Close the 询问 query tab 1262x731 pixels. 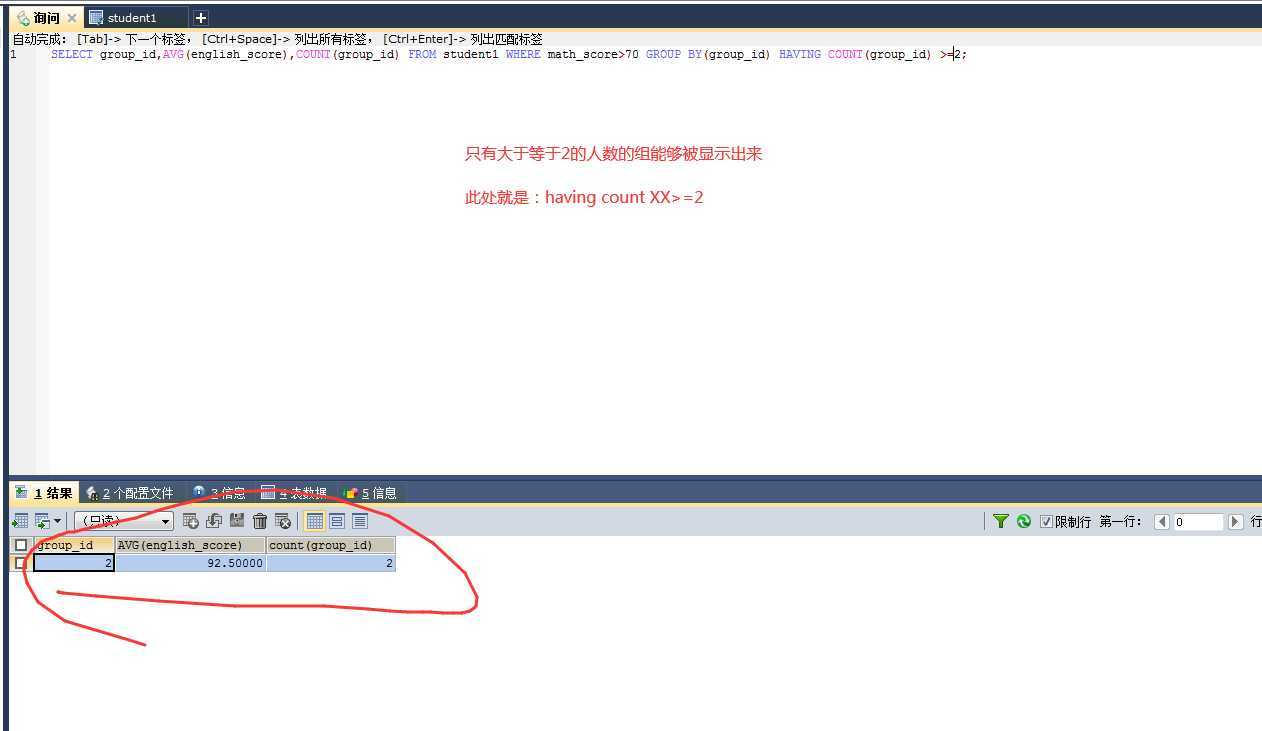click(x=72, y=18)
